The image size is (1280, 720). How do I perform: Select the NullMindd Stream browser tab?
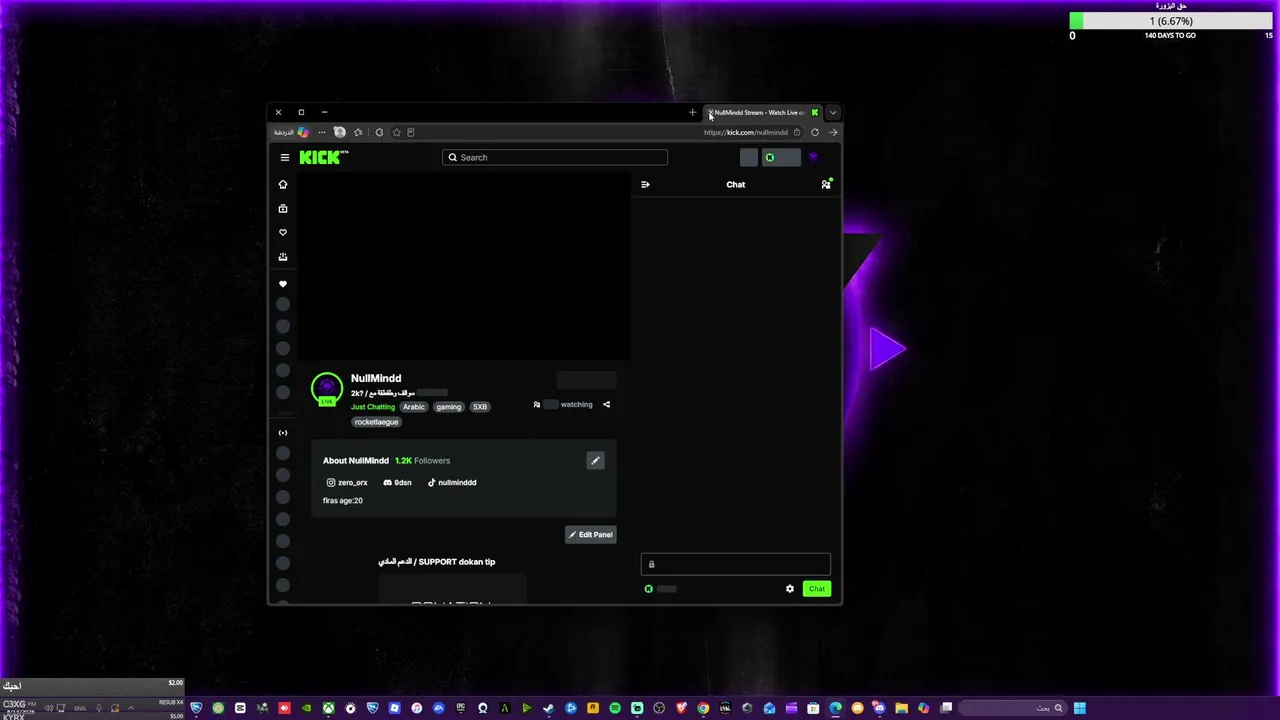(764, 112)
